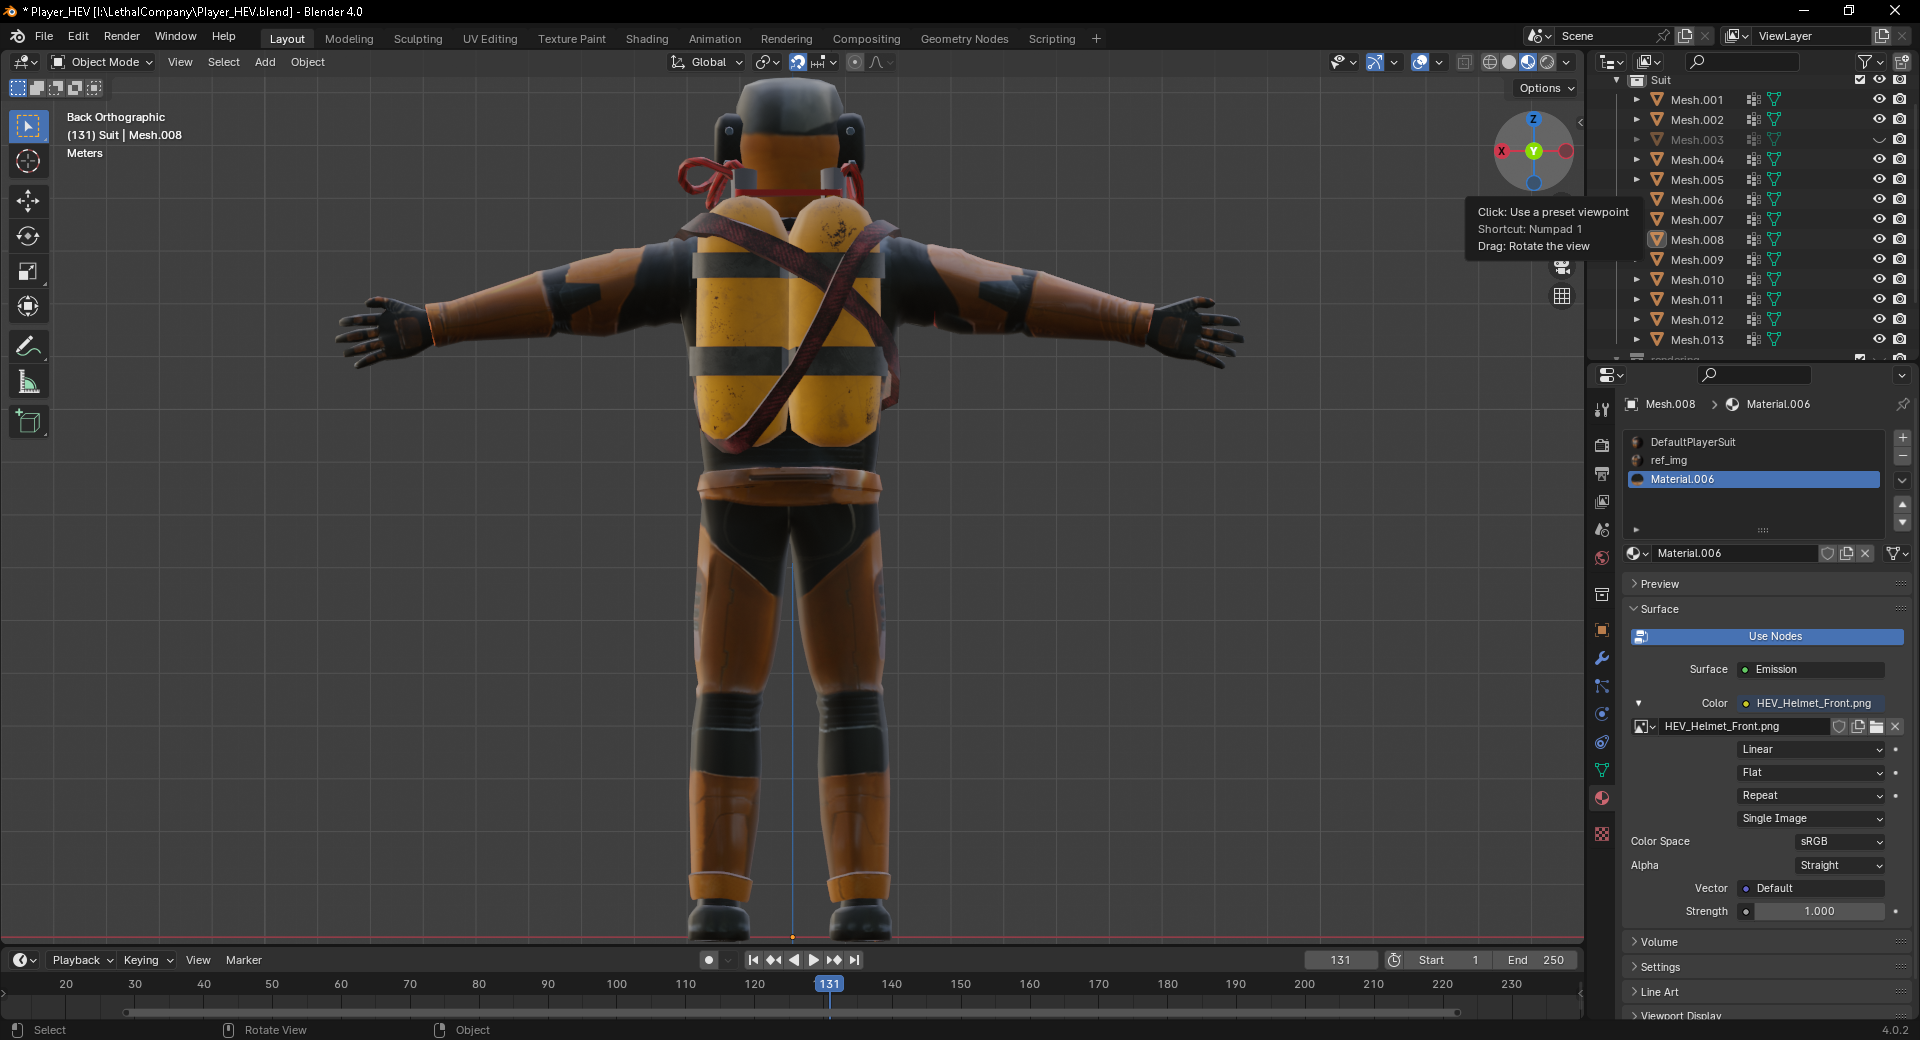
Task: Collapse the Suit collection
Action: (1616, 80)
